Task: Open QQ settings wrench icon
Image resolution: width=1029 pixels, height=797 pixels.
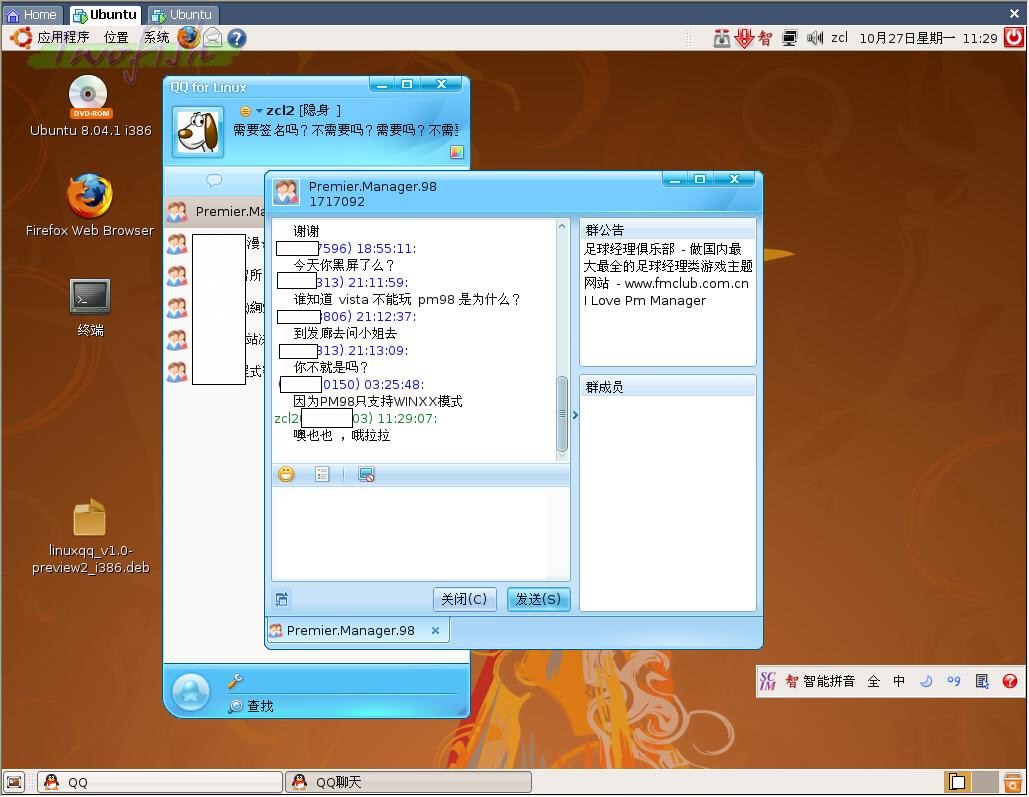Action: click(x=236, y=681)
